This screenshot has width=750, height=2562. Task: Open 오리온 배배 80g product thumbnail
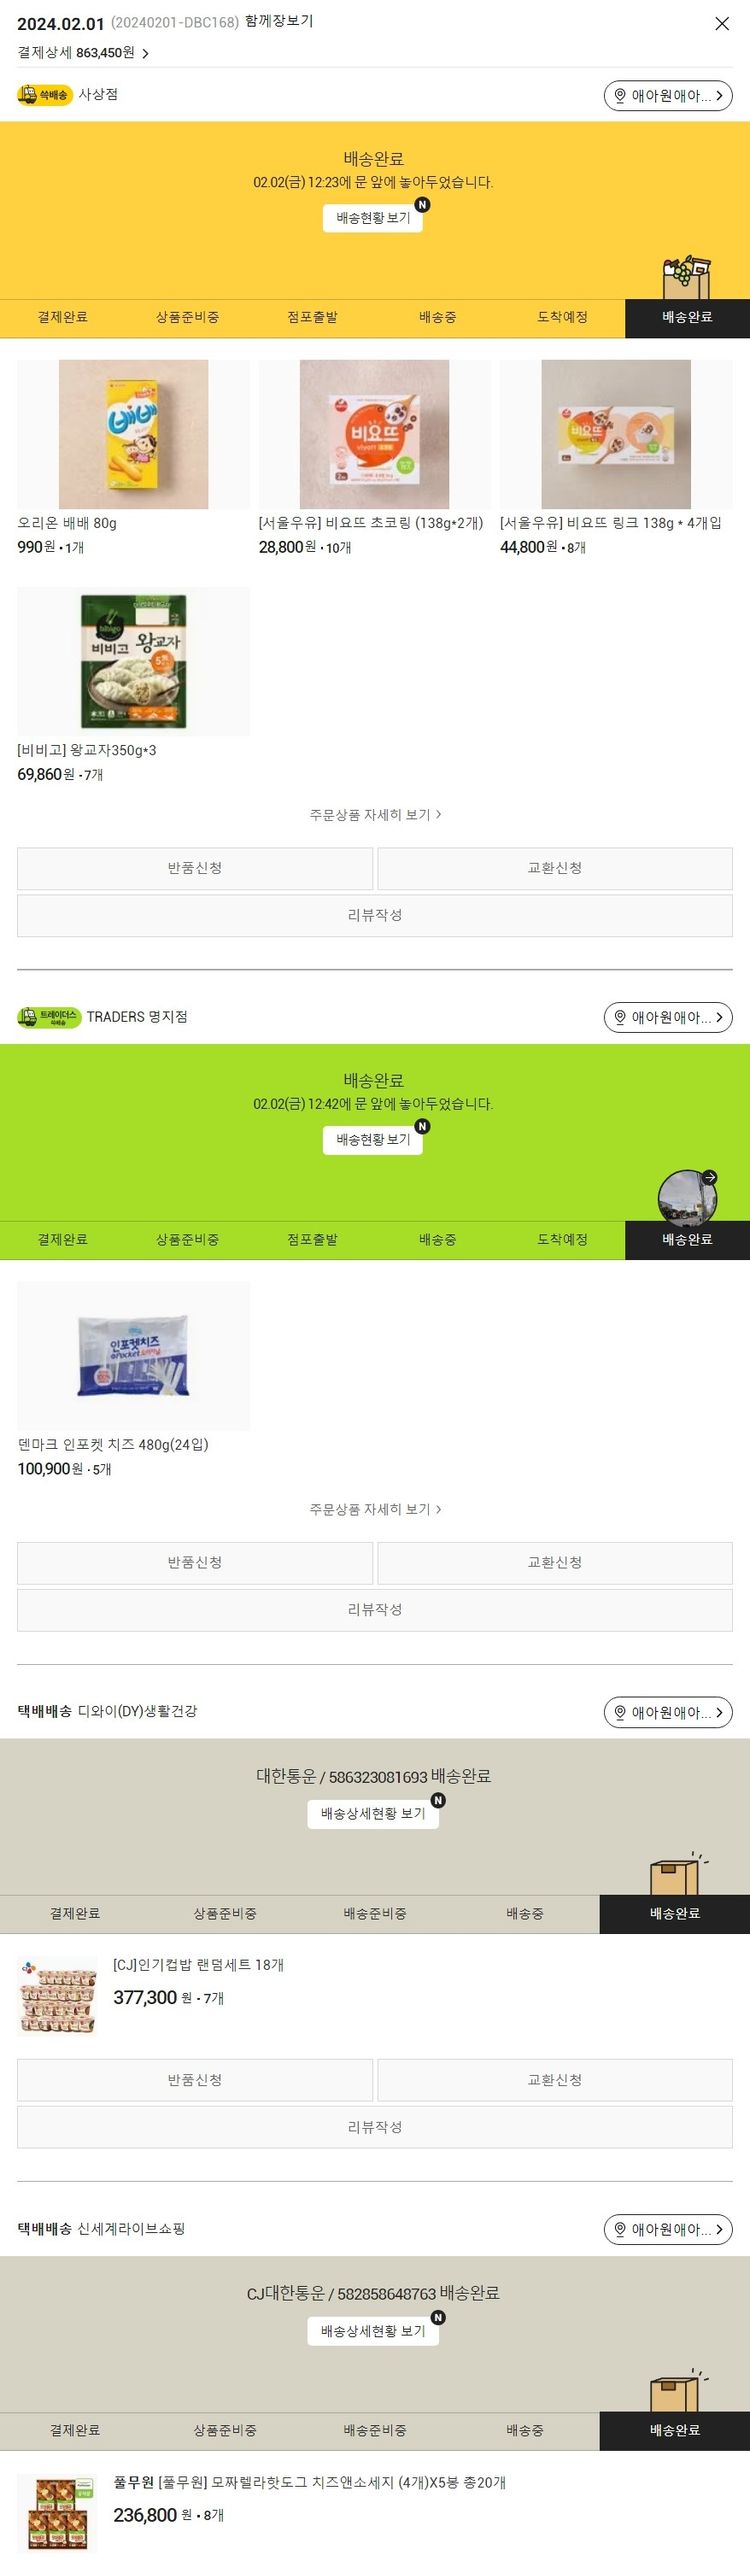133,434
